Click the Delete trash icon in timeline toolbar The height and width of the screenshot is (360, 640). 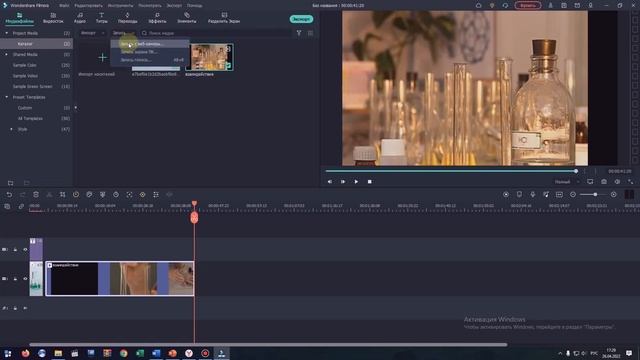pyautogui.click(x=36, y=195)
